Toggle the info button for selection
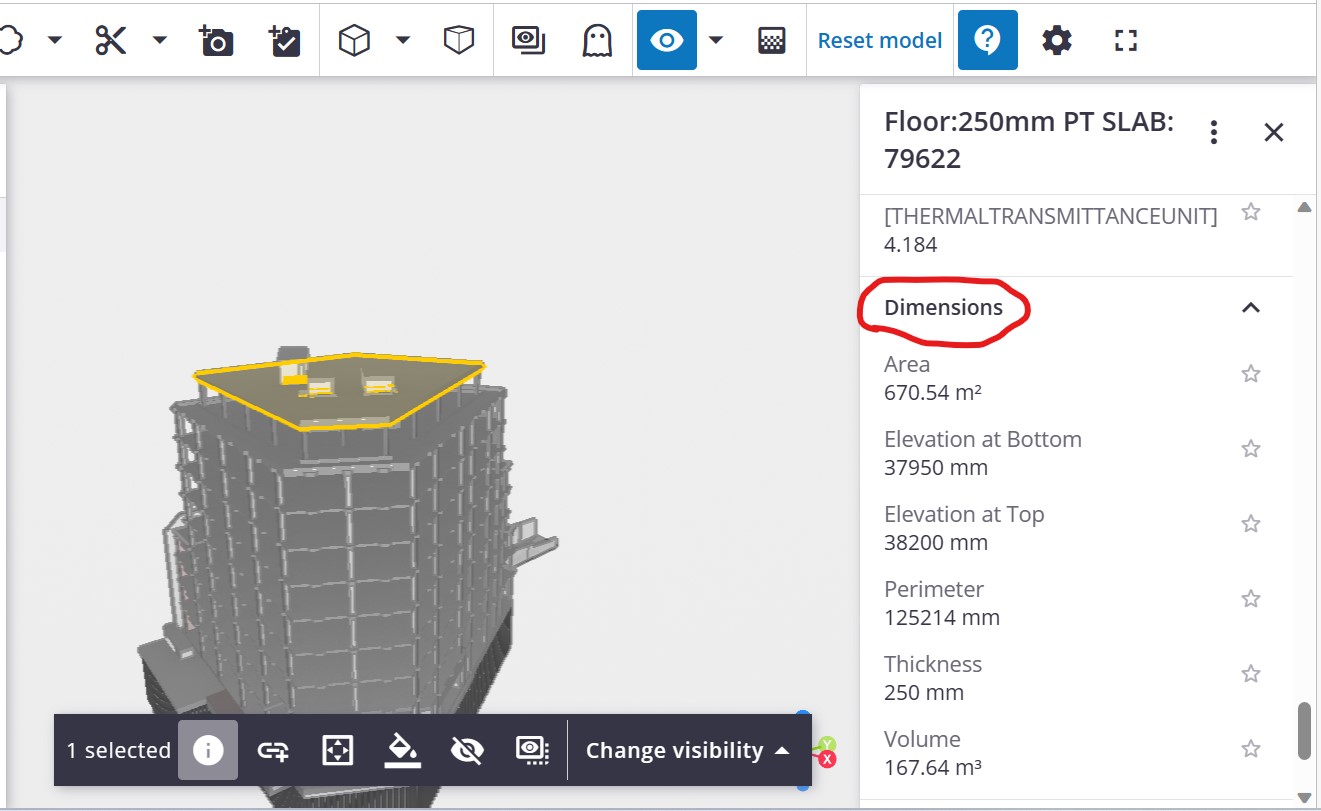This screenshot has height=811, width=1321. click(x=207, y=750)
